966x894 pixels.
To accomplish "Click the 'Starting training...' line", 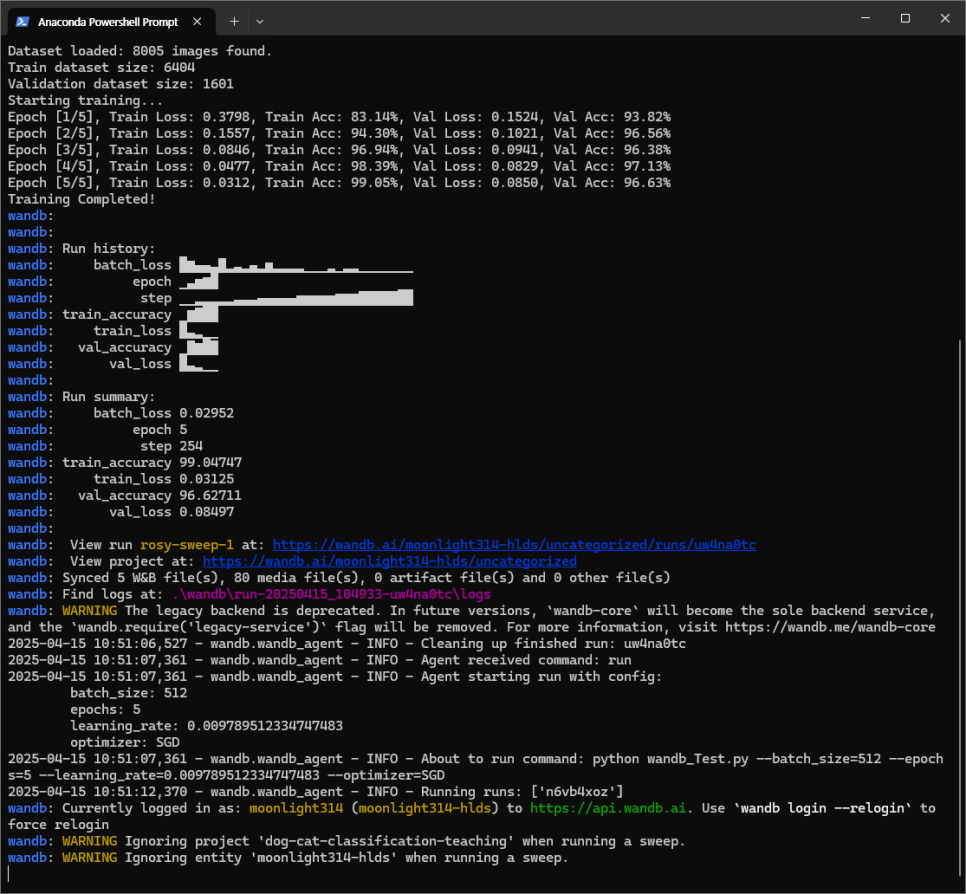I will tap(86, 100).
